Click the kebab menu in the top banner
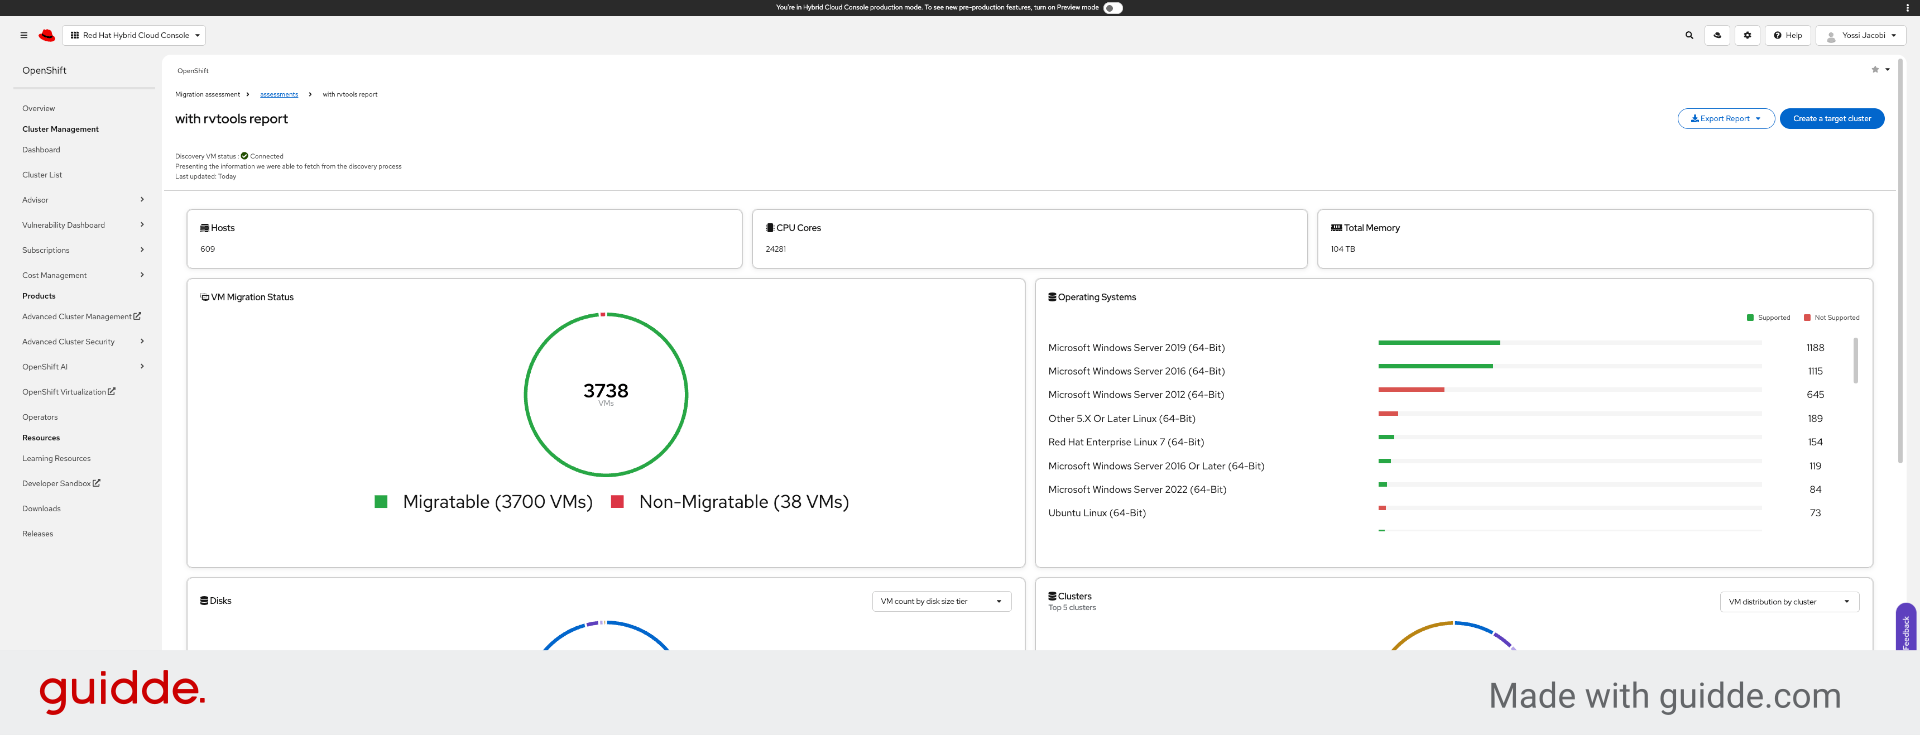 click(1907, 7)
